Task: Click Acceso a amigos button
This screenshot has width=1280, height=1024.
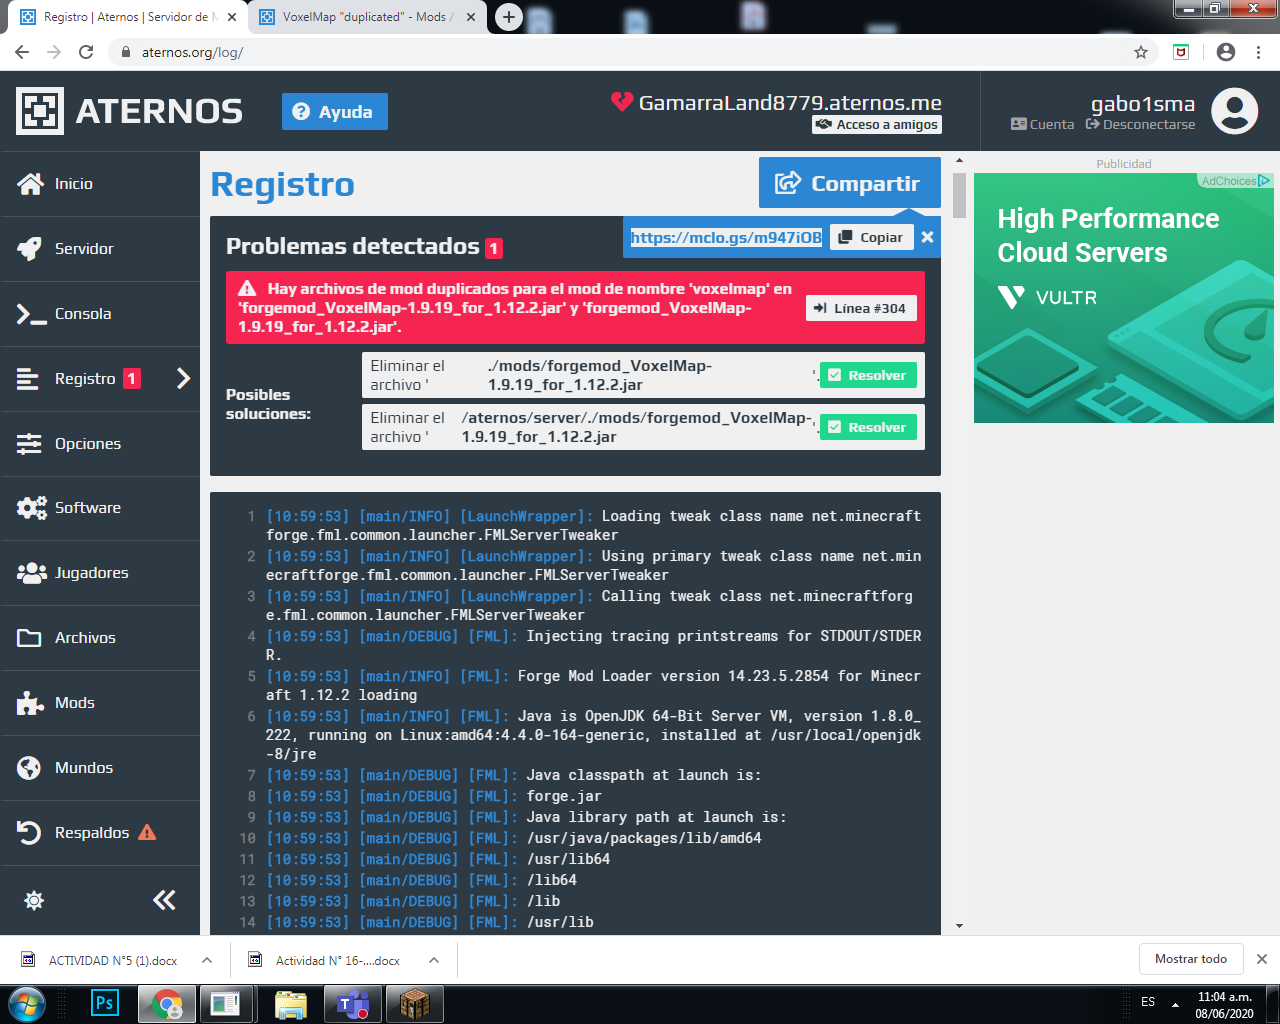Action: [x=877, y=125]
